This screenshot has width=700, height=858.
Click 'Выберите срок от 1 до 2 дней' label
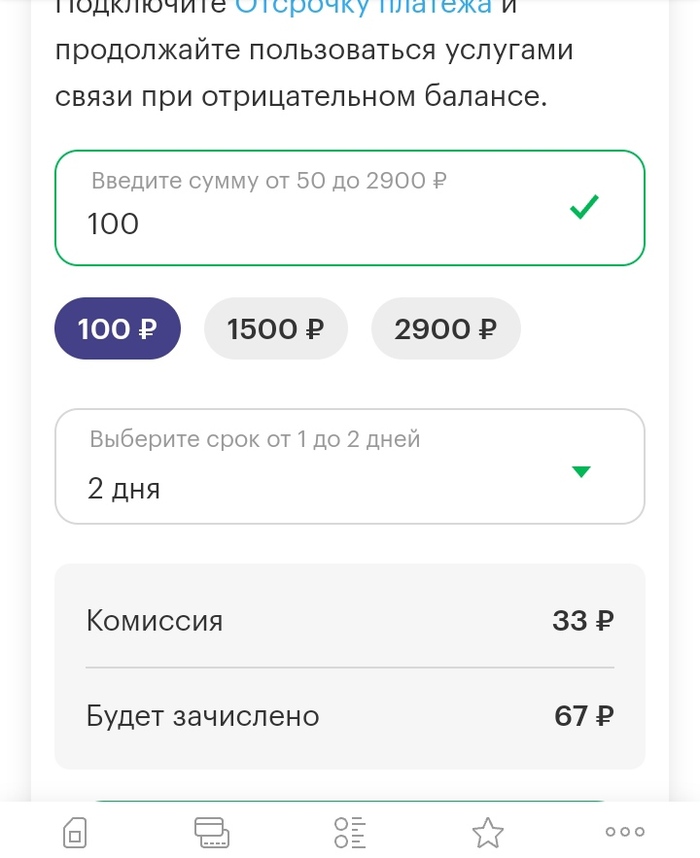tap(255, 439)
